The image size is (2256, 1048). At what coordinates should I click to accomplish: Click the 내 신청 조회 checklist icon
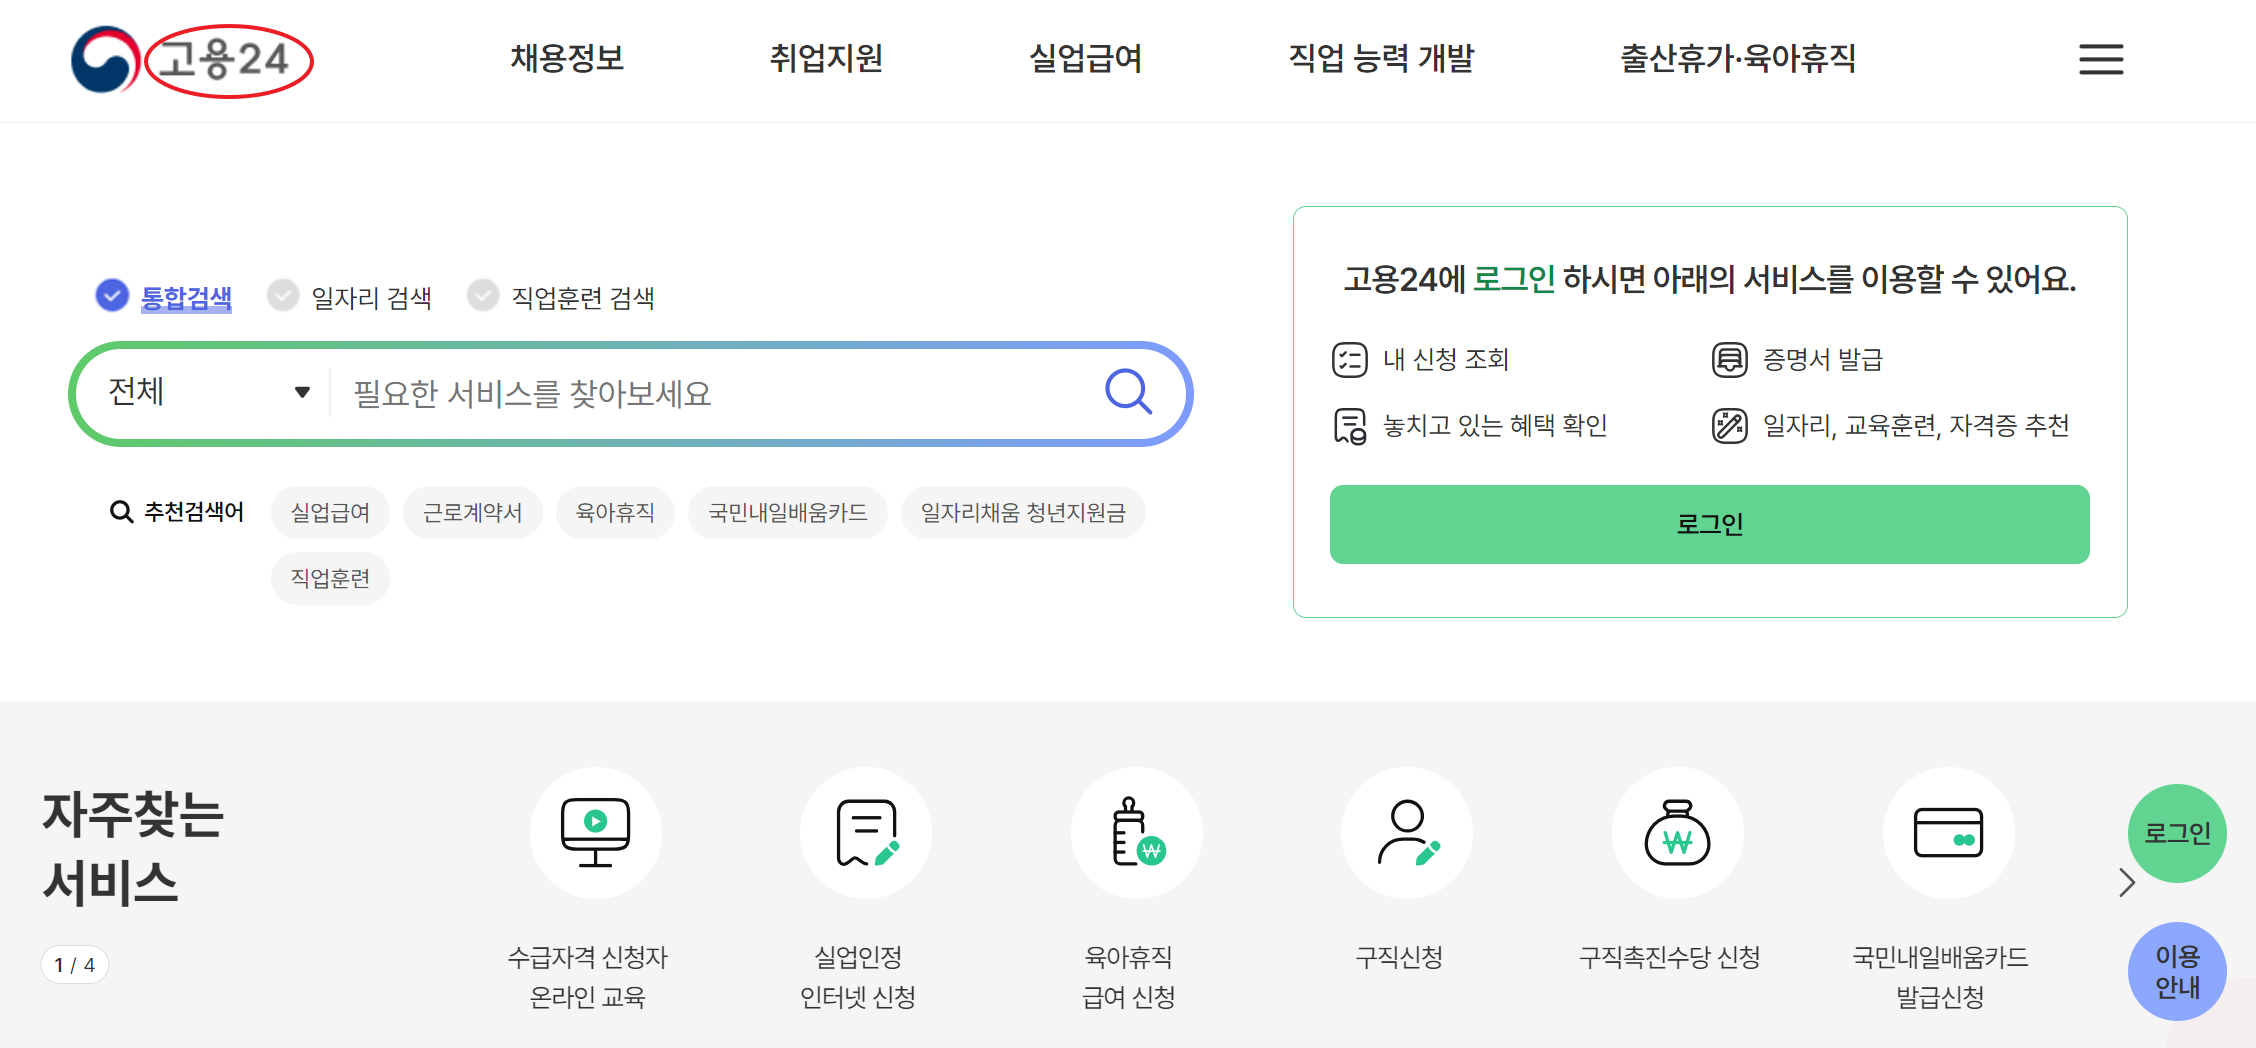pos(1349,359)
